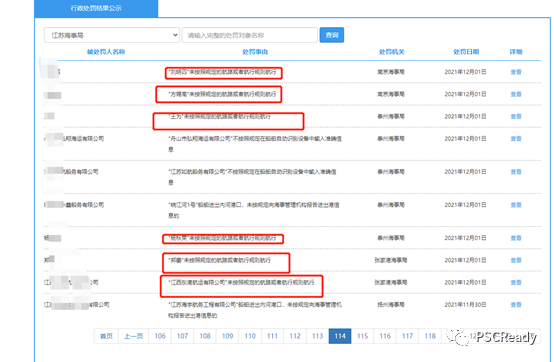Click the 江西东港航运有限公司 penalty reason text
Image resolution: width=554 pixels, height=362 pixels.
point(241,283)
